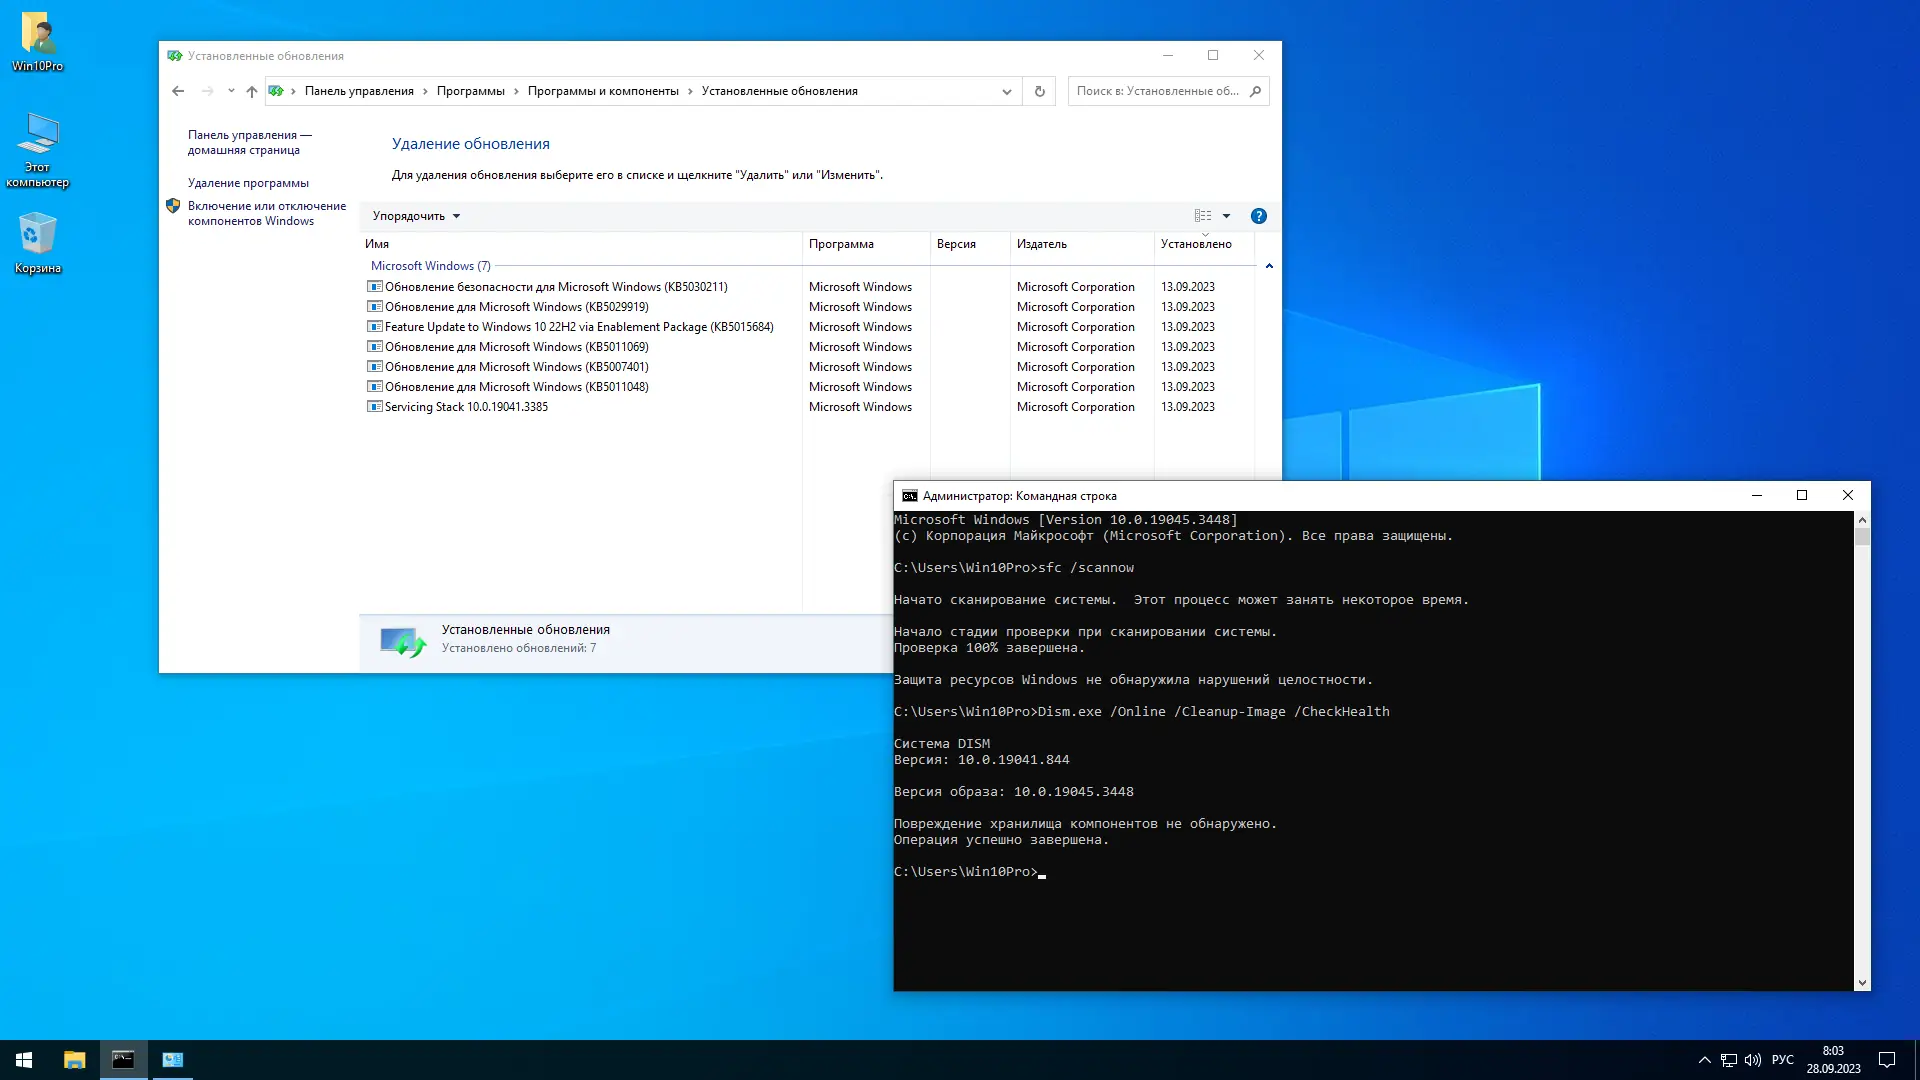Click the up-folder arrow icon
Image resolution: width=1920 pixels, height=1080 pixels.
[251, 91]
